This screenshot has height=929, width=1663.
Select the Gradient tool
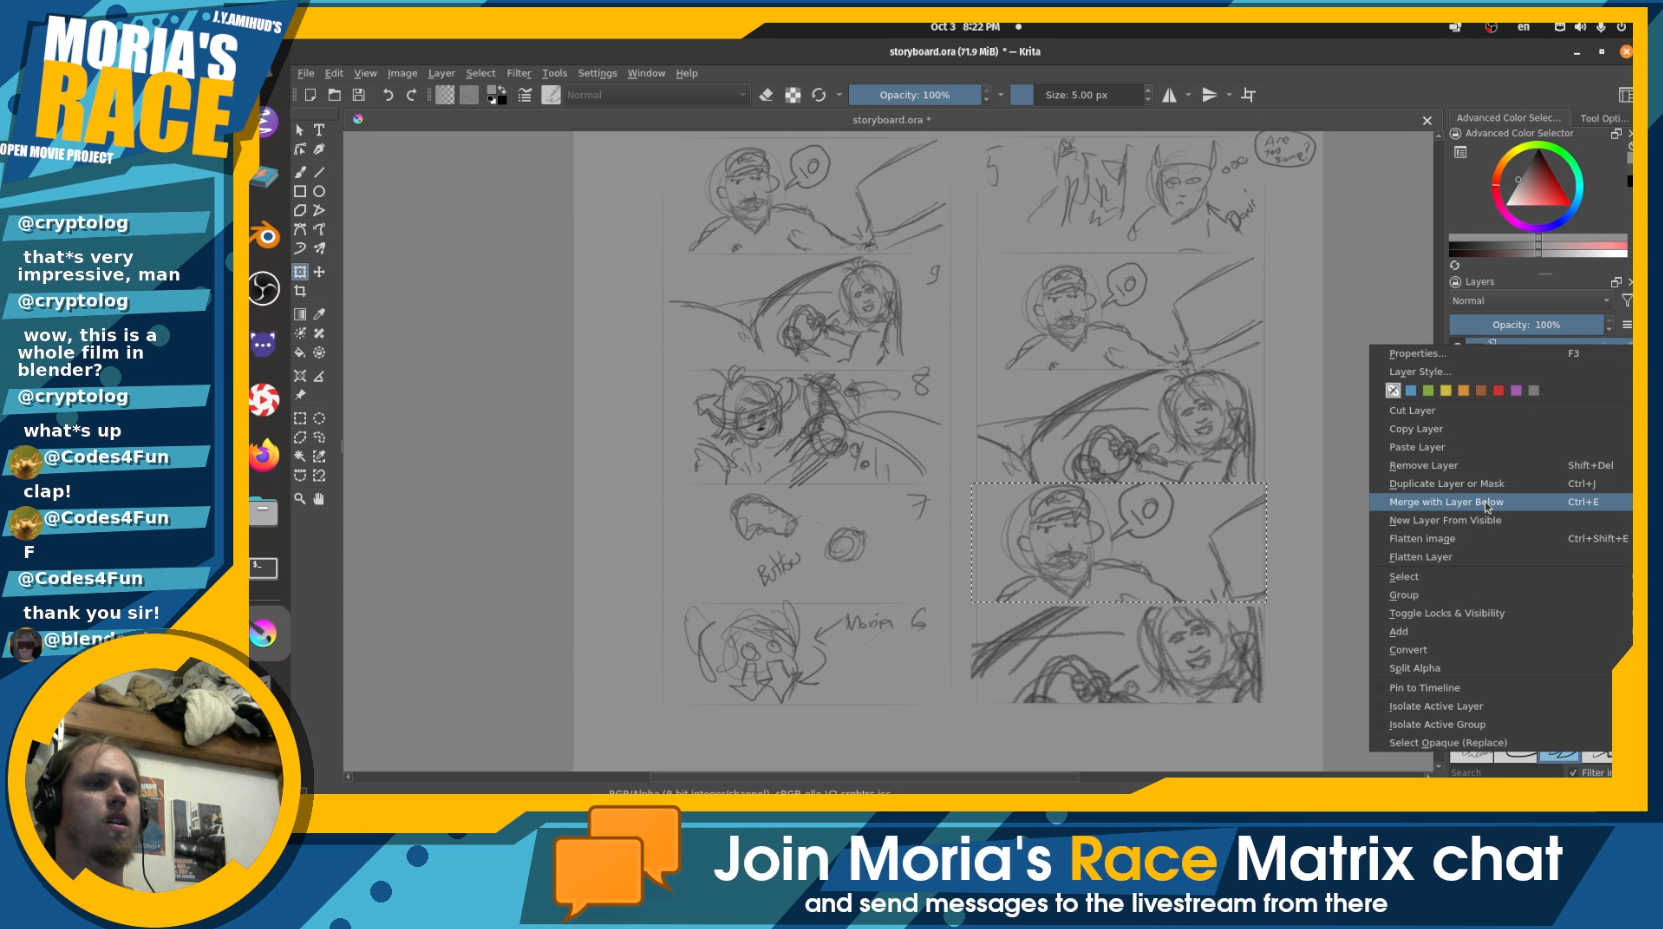coord(300,314)
